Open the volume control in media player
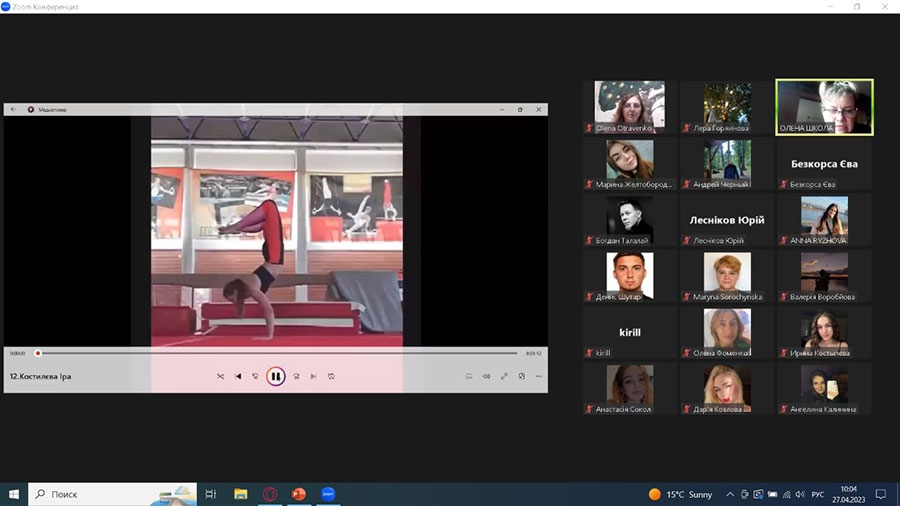The height and width of the screenshot is (506, 900). tap(486, 376)
